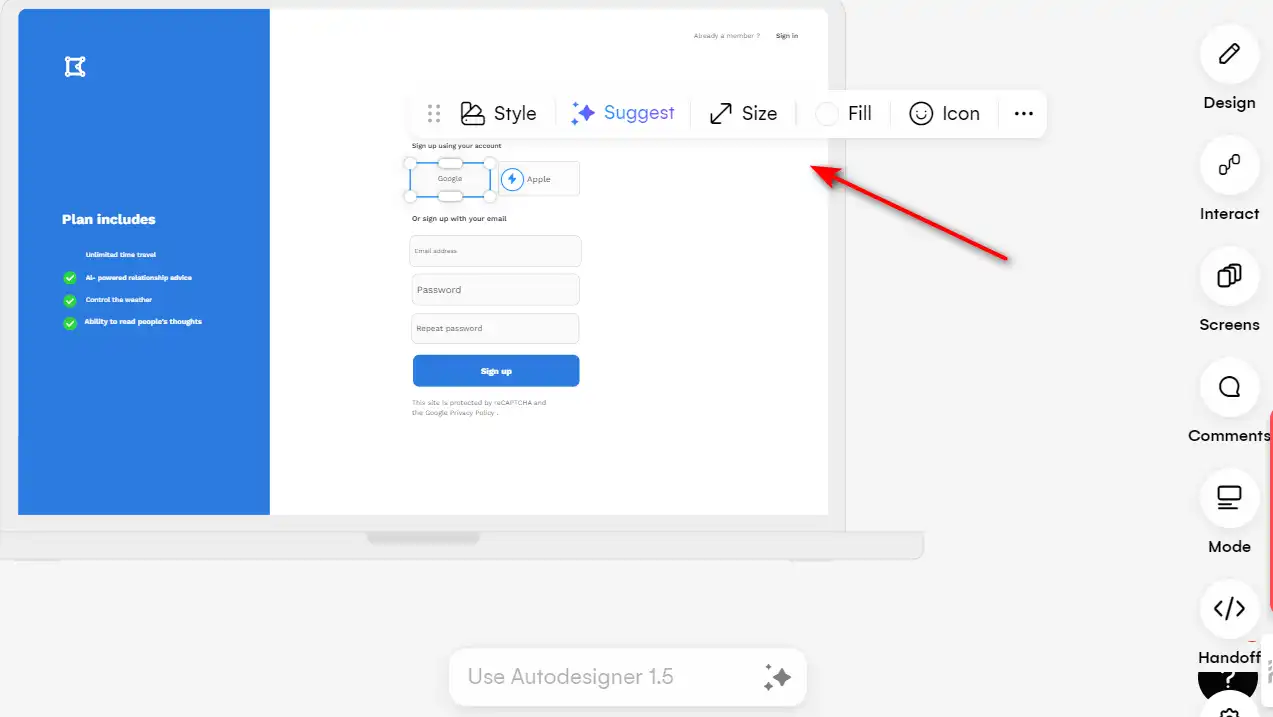The width and height of the screenshot is (1273, 717).
Task: Open the Icon picker in toolbar
Action: (x=944, y=113)
